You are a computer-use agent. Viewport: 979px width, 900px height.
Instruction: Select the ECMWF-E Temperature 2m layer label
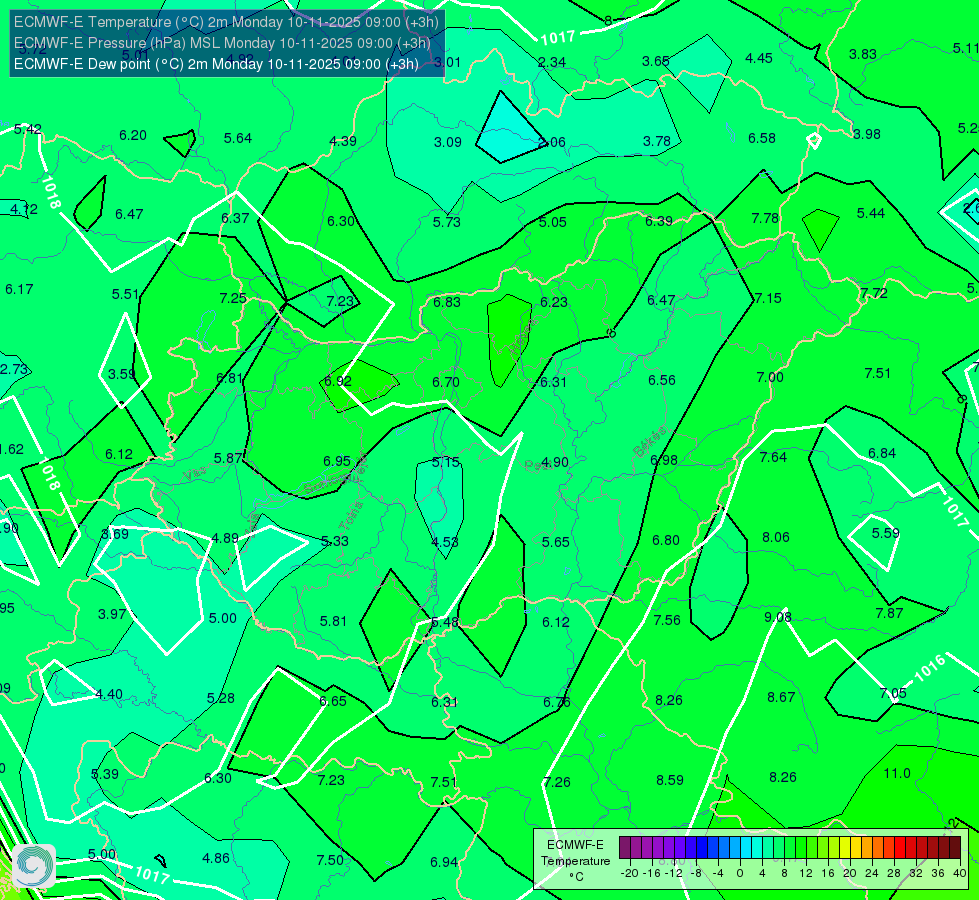(x=226, y=22)
